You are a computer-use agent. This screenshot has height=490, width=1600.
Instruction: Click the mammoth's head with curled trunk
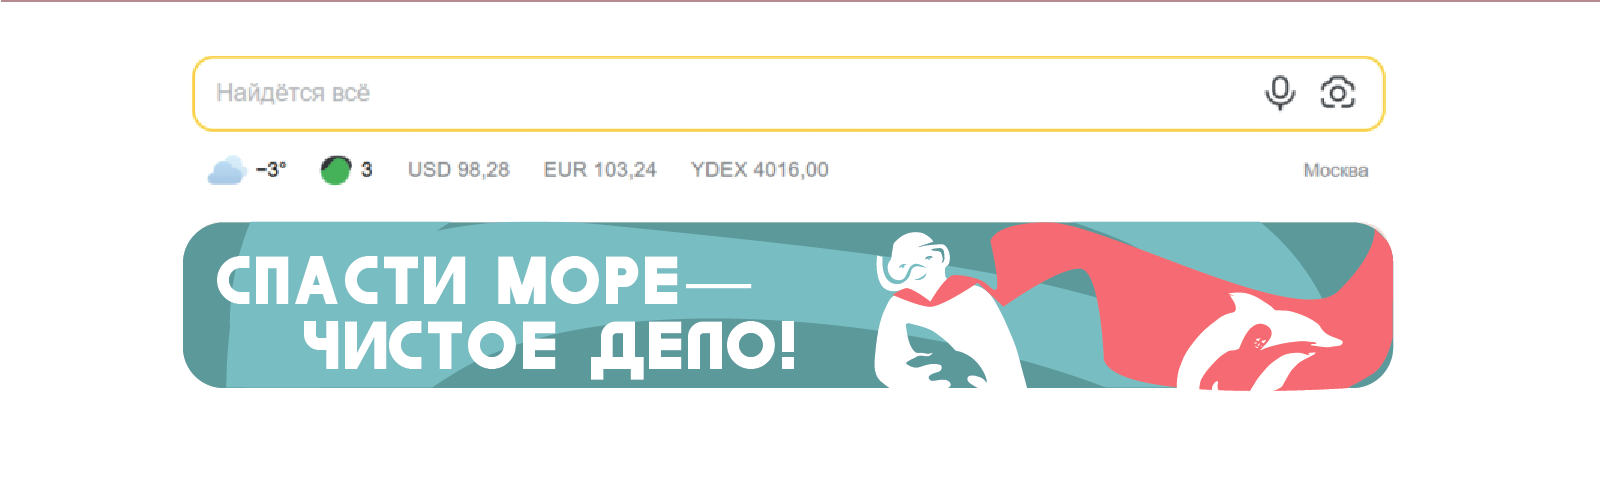click(x=912, y=262)
